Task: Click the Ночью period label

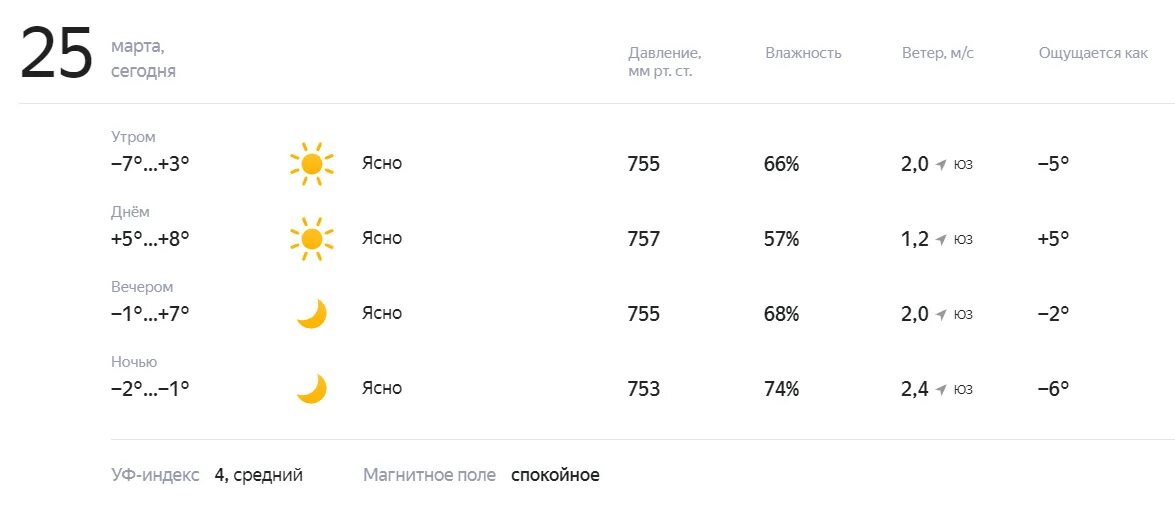Action: click(x=134, y=362)
